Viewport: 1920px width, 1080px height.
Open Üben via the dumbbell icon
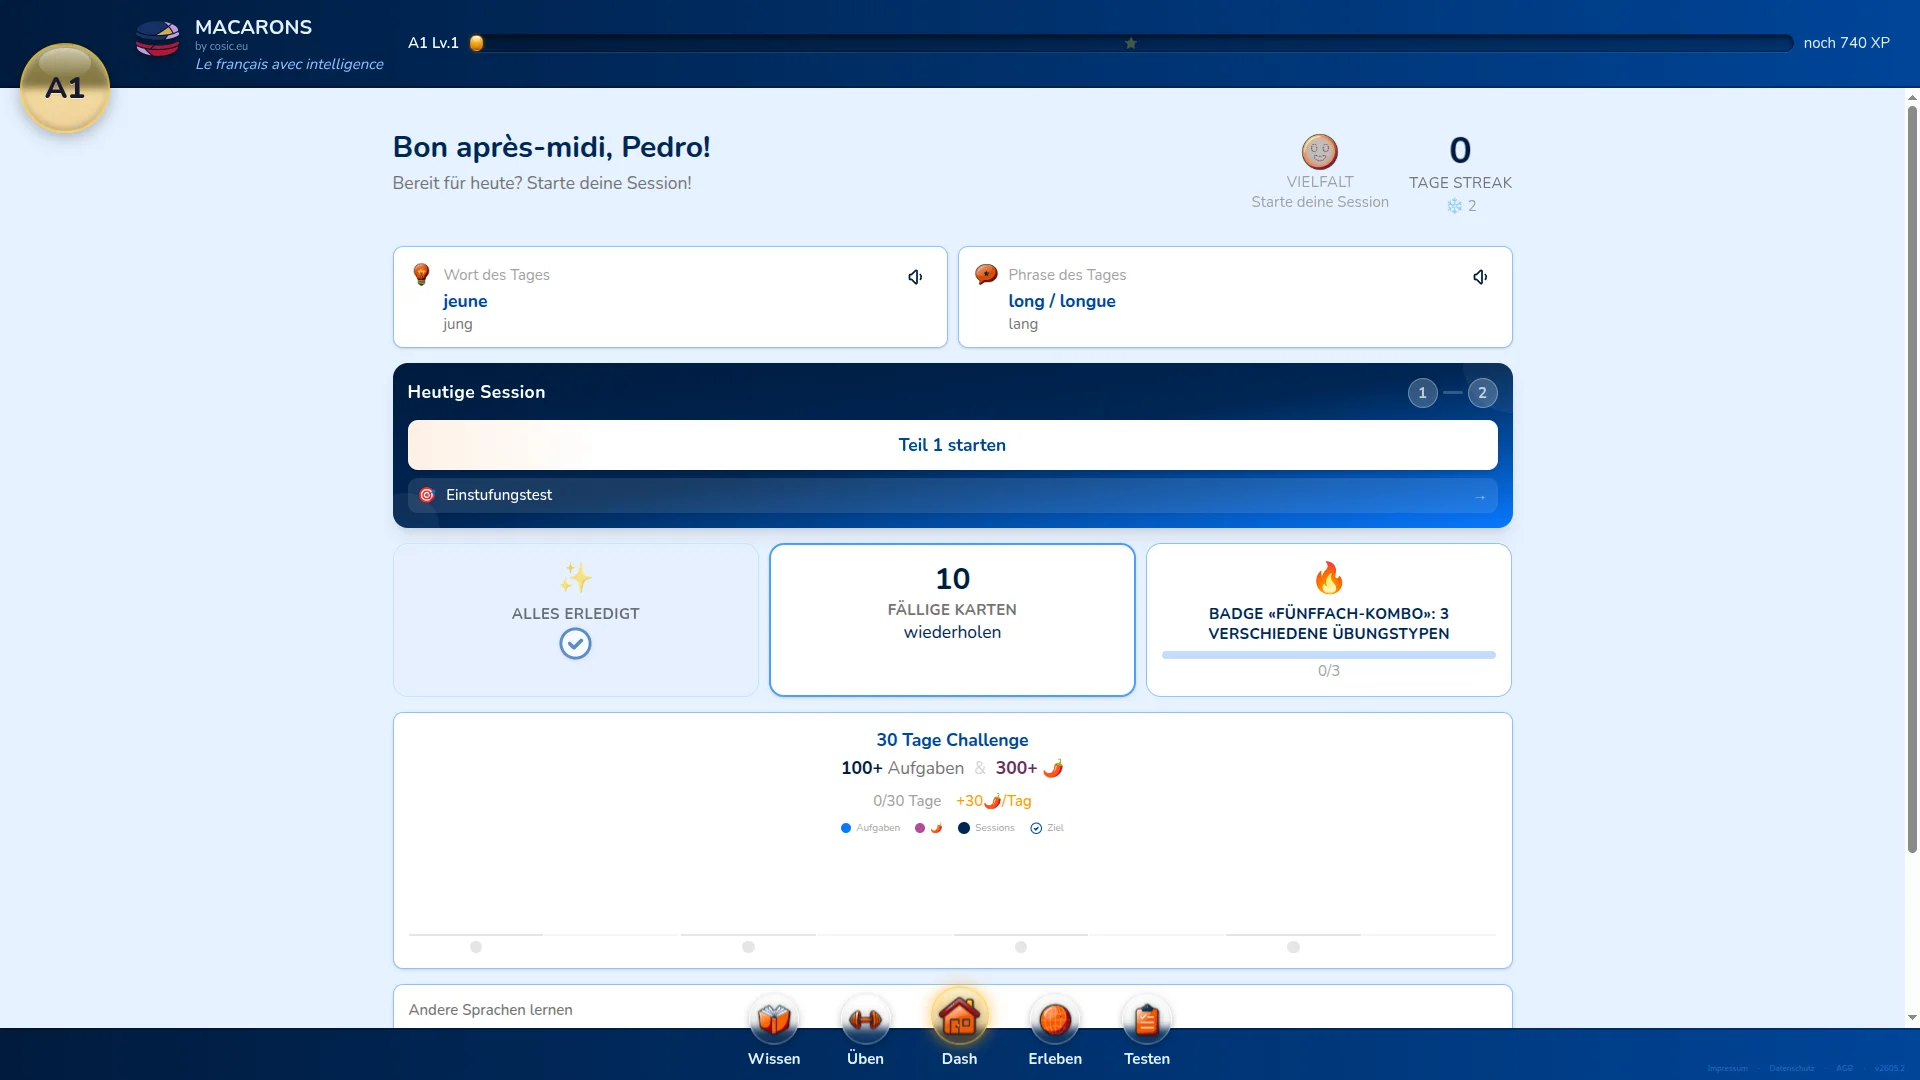pos(865,1019)
